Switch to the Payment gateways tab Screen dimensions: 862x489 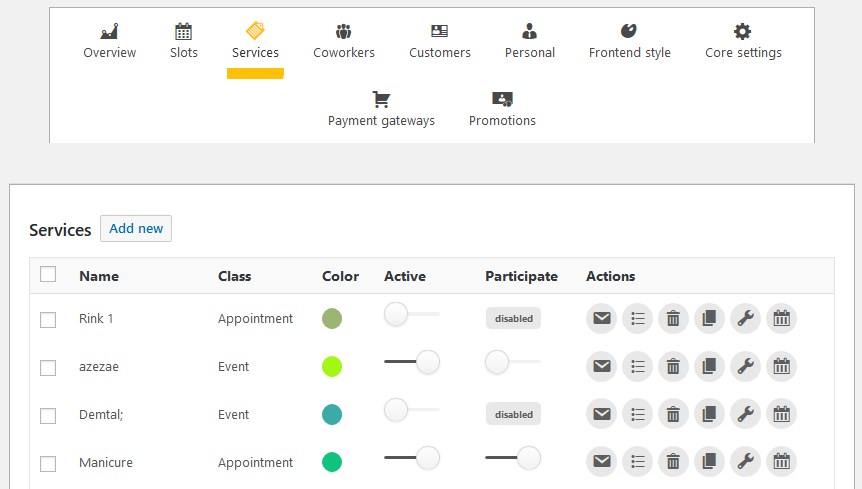(x=381, y=109)
